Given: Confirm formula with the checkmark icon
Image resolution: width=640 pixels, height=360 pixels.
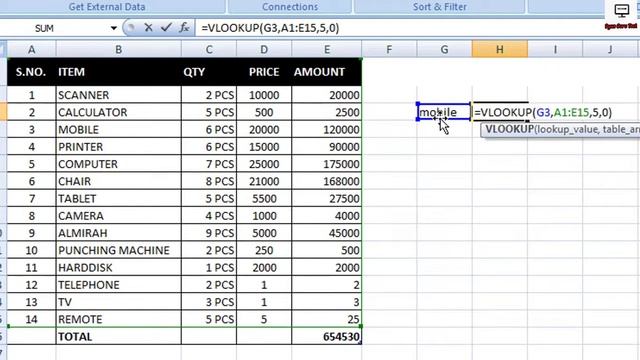Looking at the screenshot, I should (x=166, y=28).
